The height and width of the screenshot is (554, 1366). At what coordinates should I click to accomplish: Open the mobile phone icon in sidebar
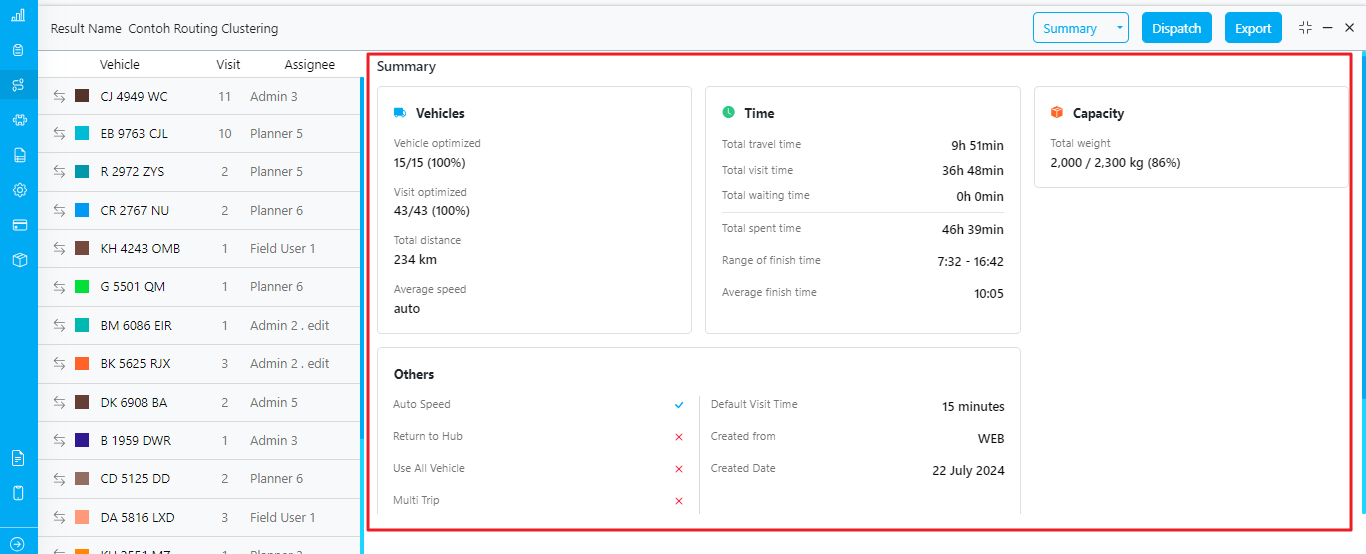point(18,492)
